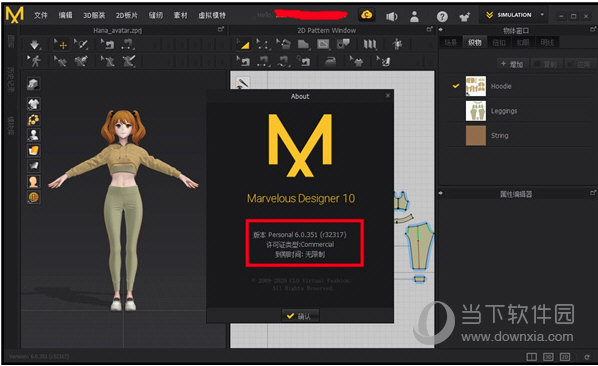Toggle the 3D garment display icon
The width and height of the screenshot is (598, 366).
pos(34,104)
